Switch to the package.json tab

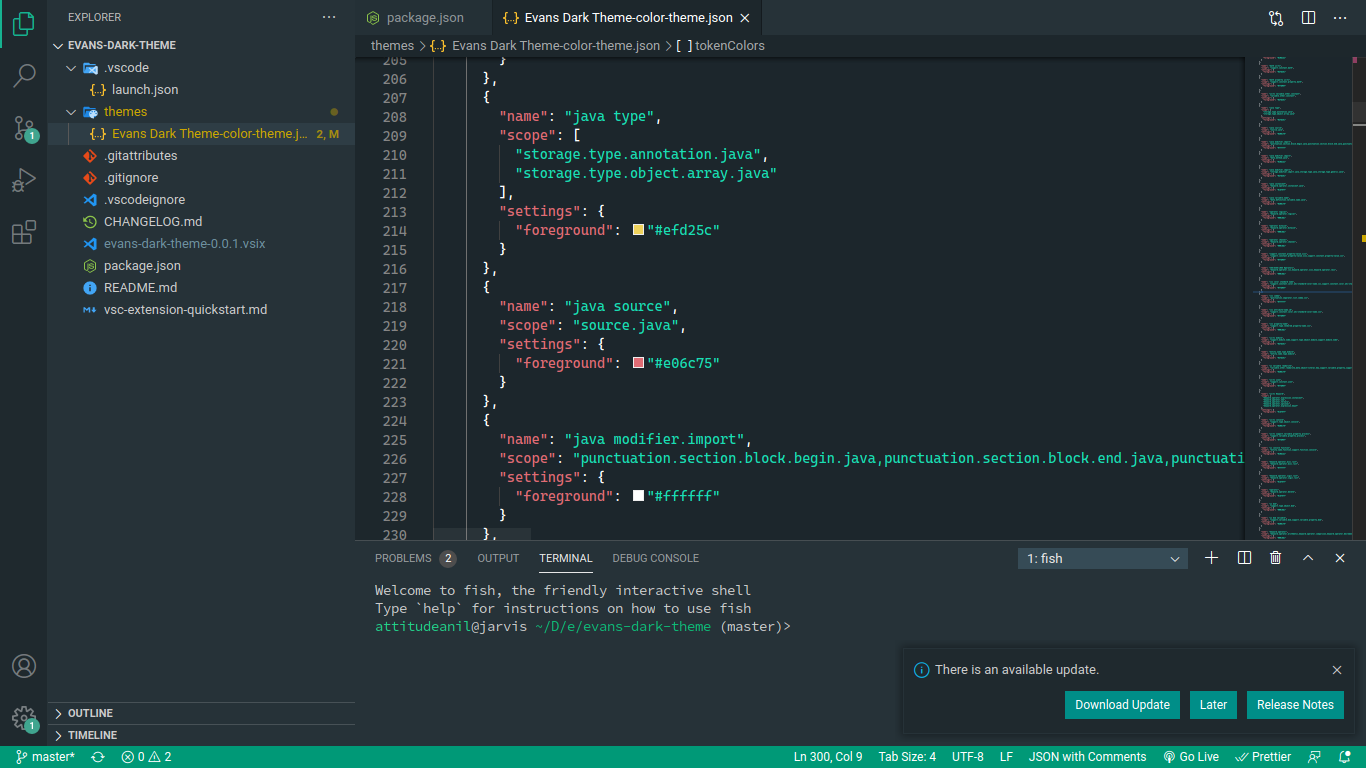click(x=424, y=18)
